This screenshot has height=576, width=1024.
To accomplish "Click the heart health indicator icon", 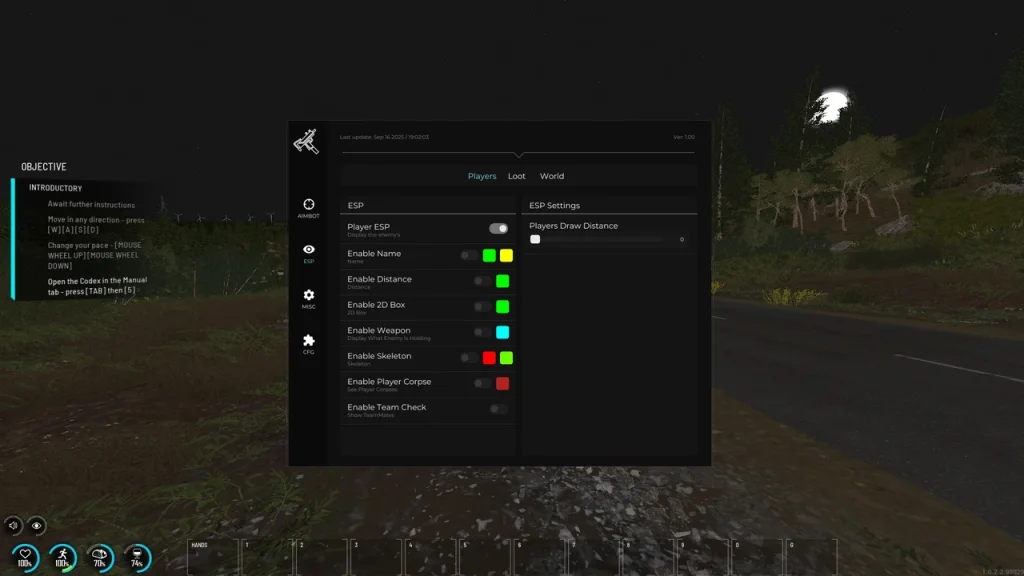I will tap(25, 557).
